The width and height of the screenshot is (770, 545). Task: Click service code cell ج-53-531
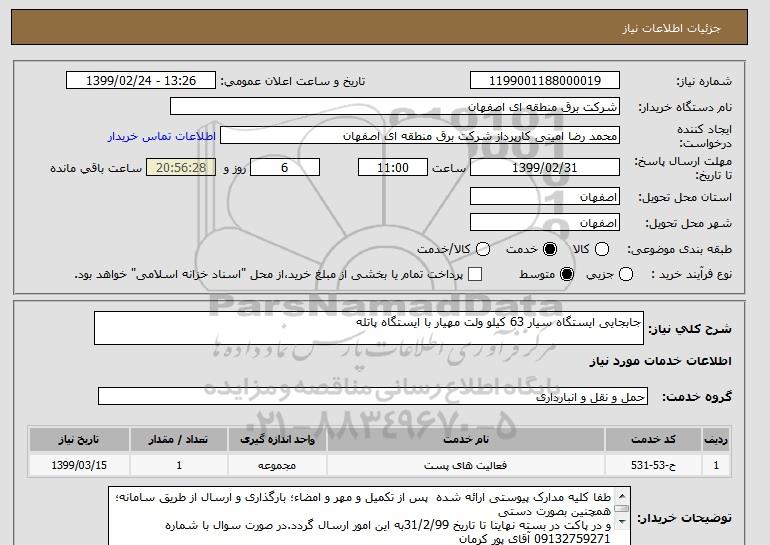click(653, 465)
